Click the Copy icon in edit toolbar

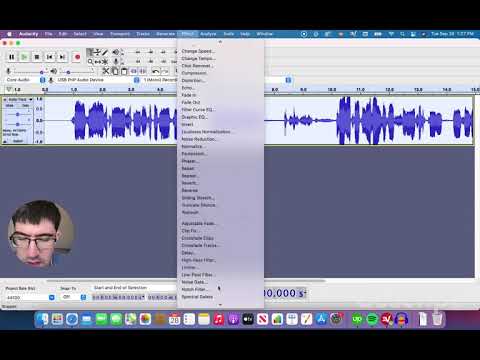[115, 71]
